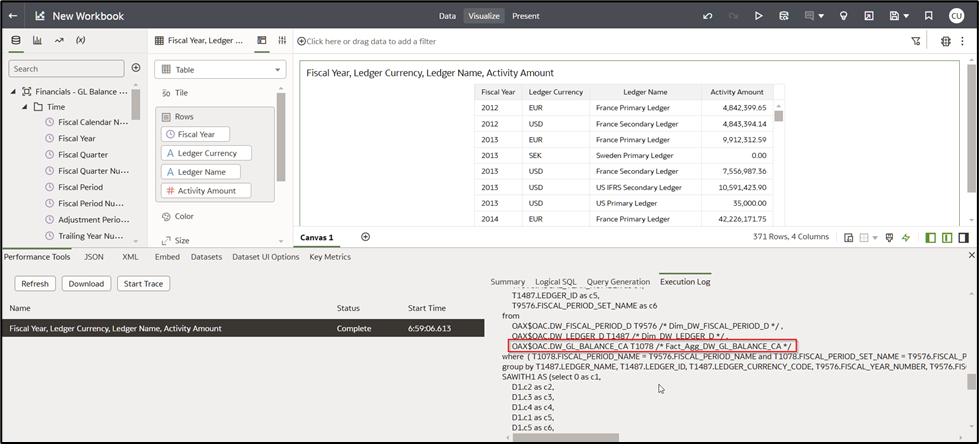Click the Download button
The image size is (979, 444).
coord(86,284)
